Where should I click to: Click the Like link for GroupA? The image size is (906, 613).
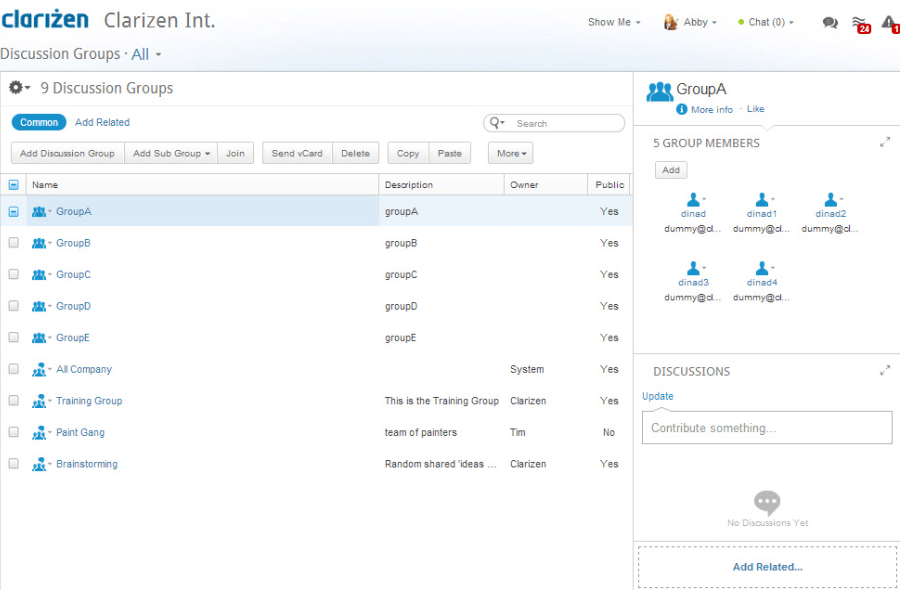click(x=755, y=110)
